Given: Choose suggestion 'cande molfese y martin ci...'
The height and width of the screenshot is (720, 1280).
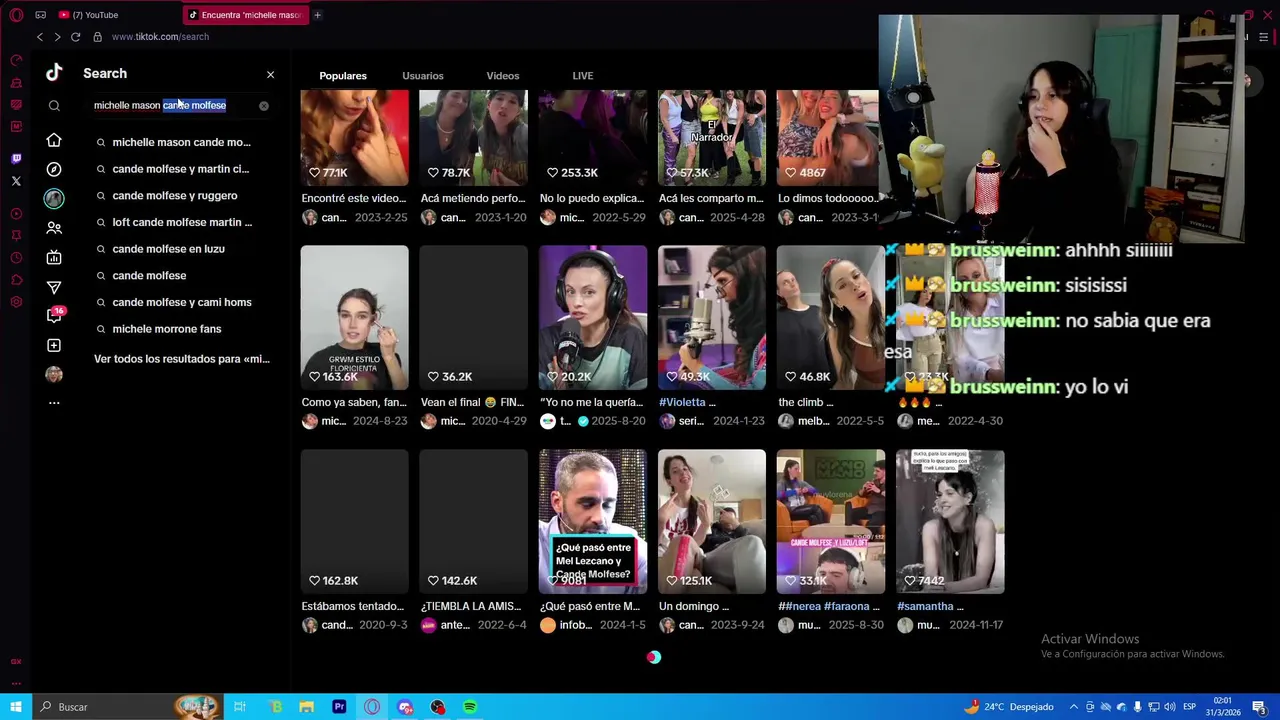Looking at the screenshot, I should [x=181, y=169].
